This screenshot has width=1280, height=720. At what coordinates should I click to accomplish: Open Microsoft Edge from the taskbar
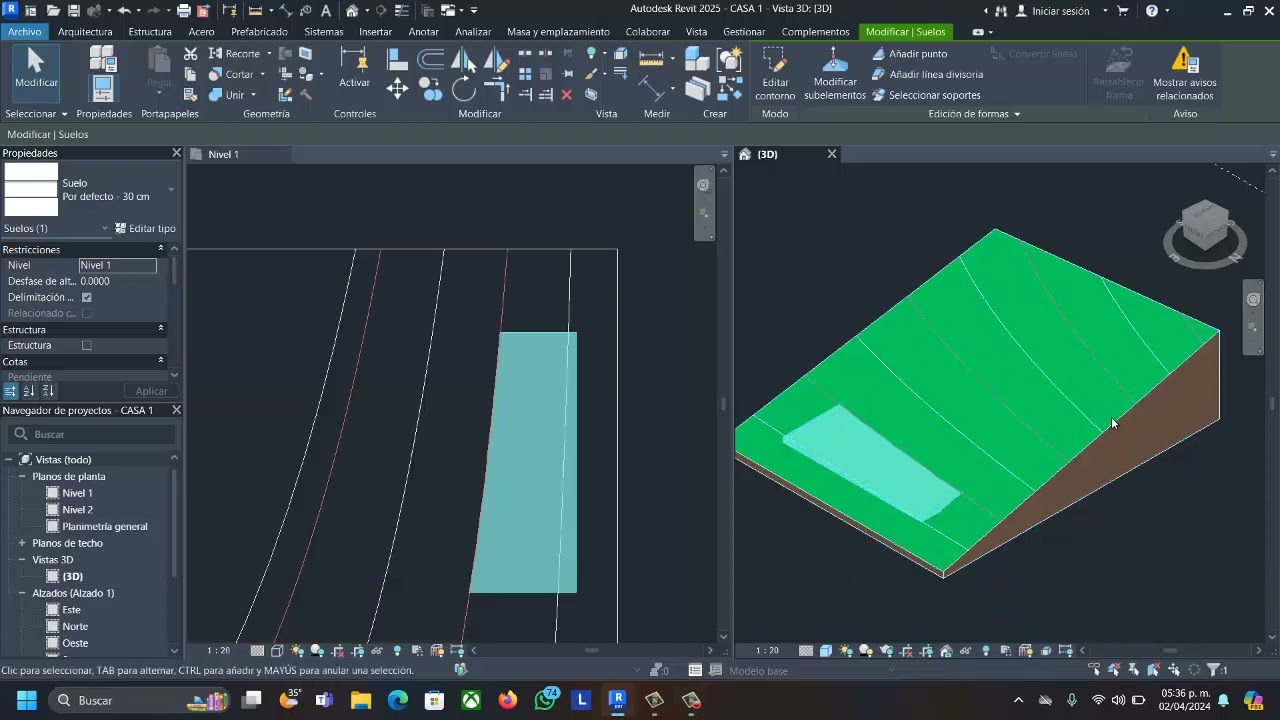398,700
